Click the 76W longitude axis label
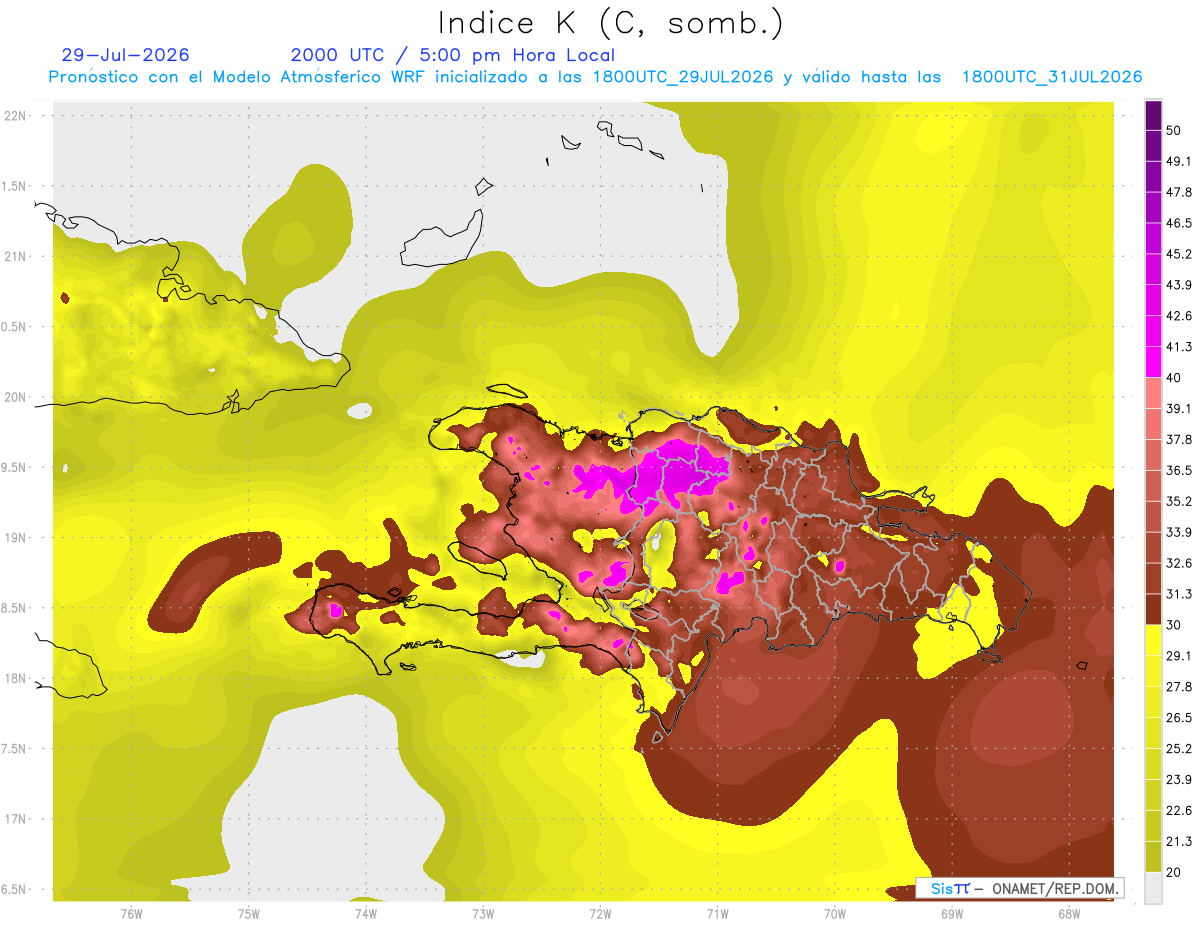 [x=131, y=913]
